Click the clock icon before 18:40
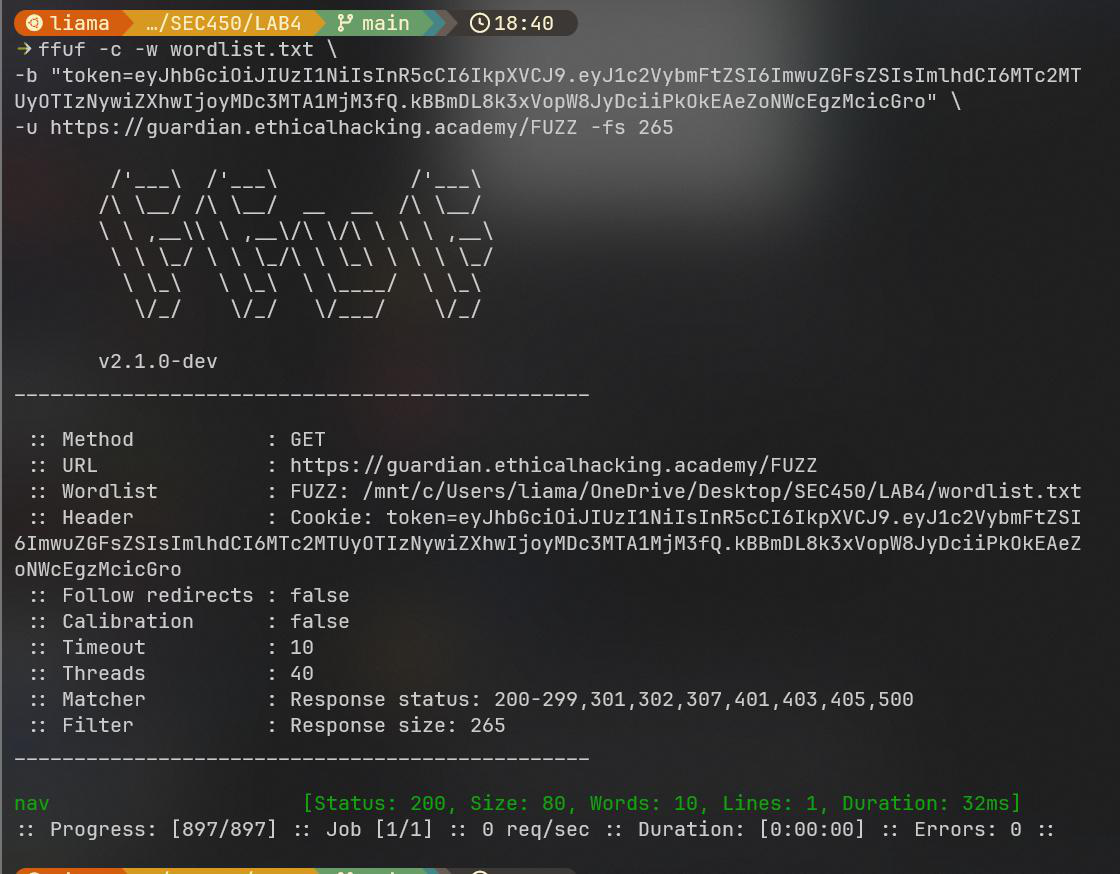 pyautogui.click(x=480, y=23)
